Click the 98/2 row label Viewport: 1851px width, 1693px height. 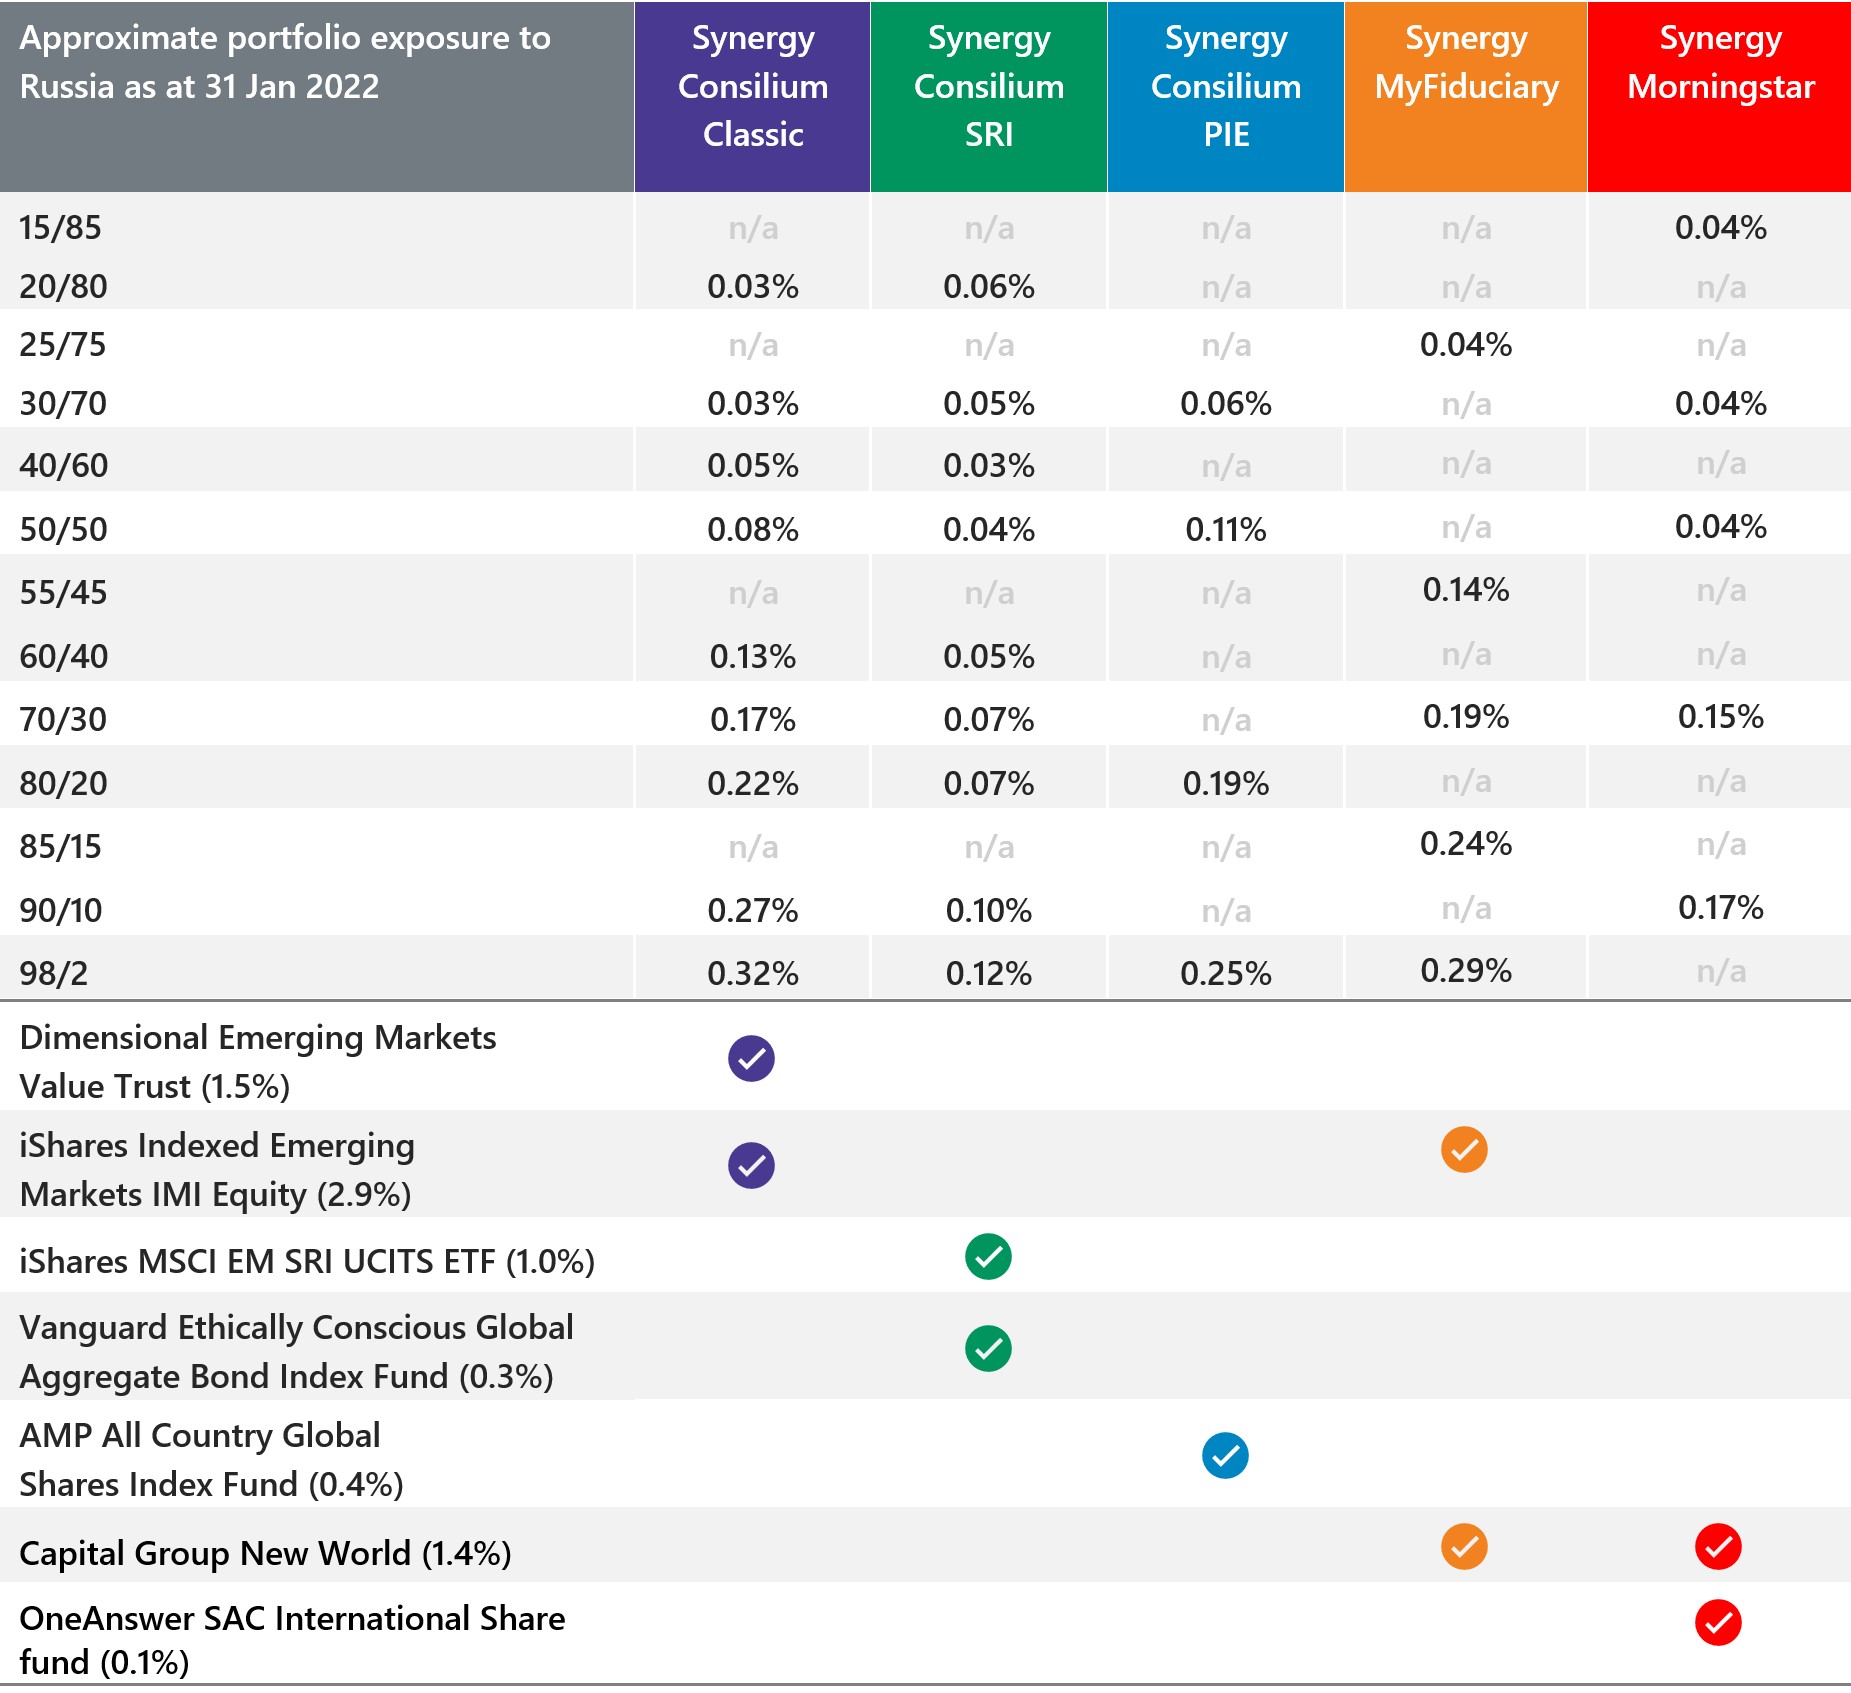click(x=53, y=974)
